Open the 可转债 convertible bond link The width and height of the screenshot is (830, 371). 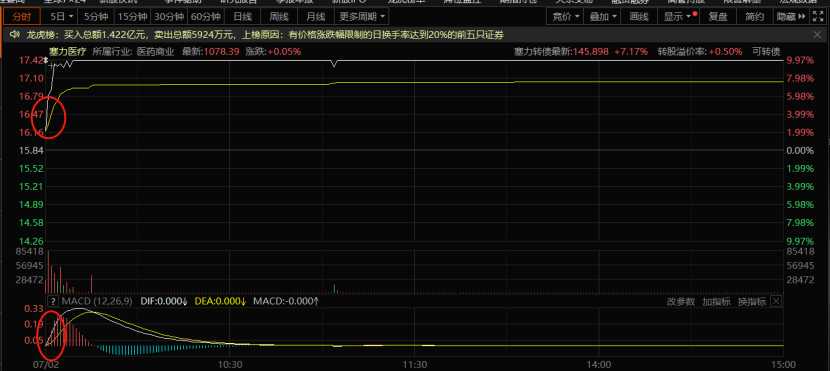click(765, 52)
